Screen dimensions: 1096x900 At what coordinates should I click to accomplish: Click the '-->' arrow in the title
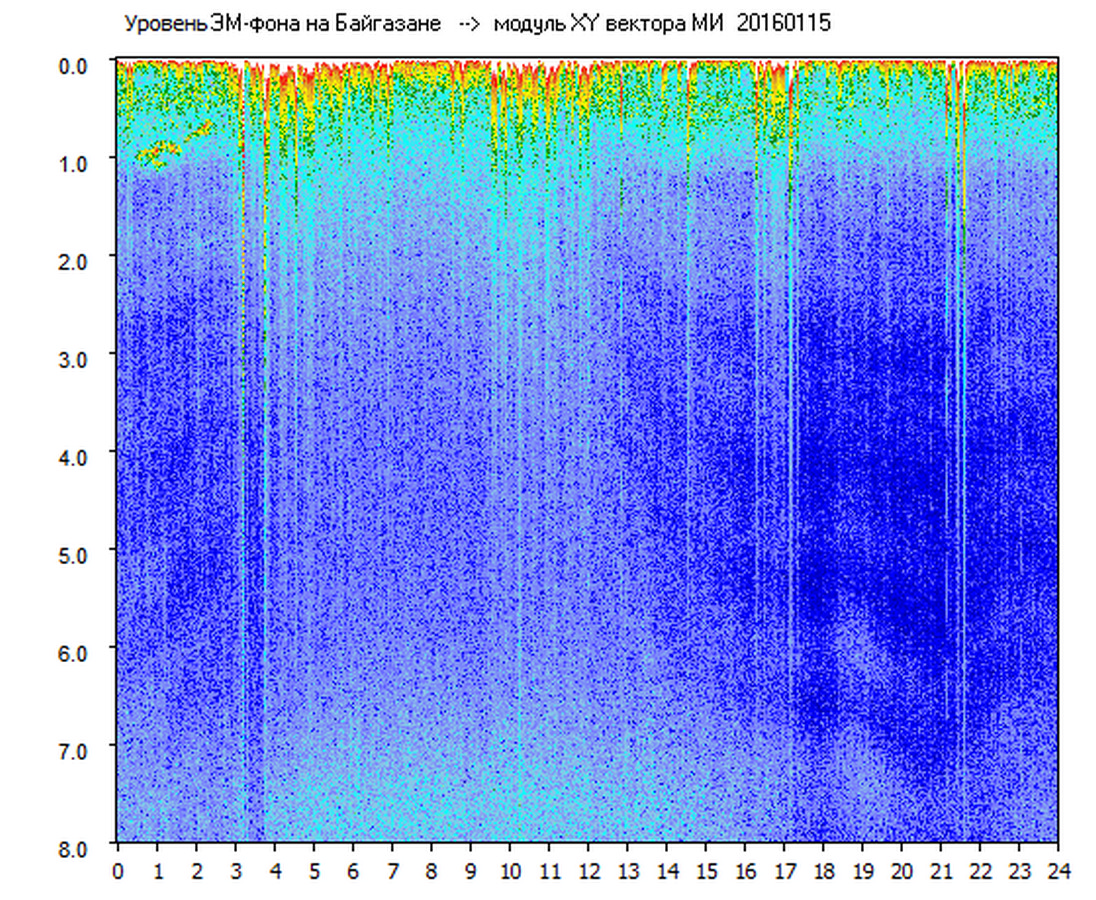click(x=469, y=24)
